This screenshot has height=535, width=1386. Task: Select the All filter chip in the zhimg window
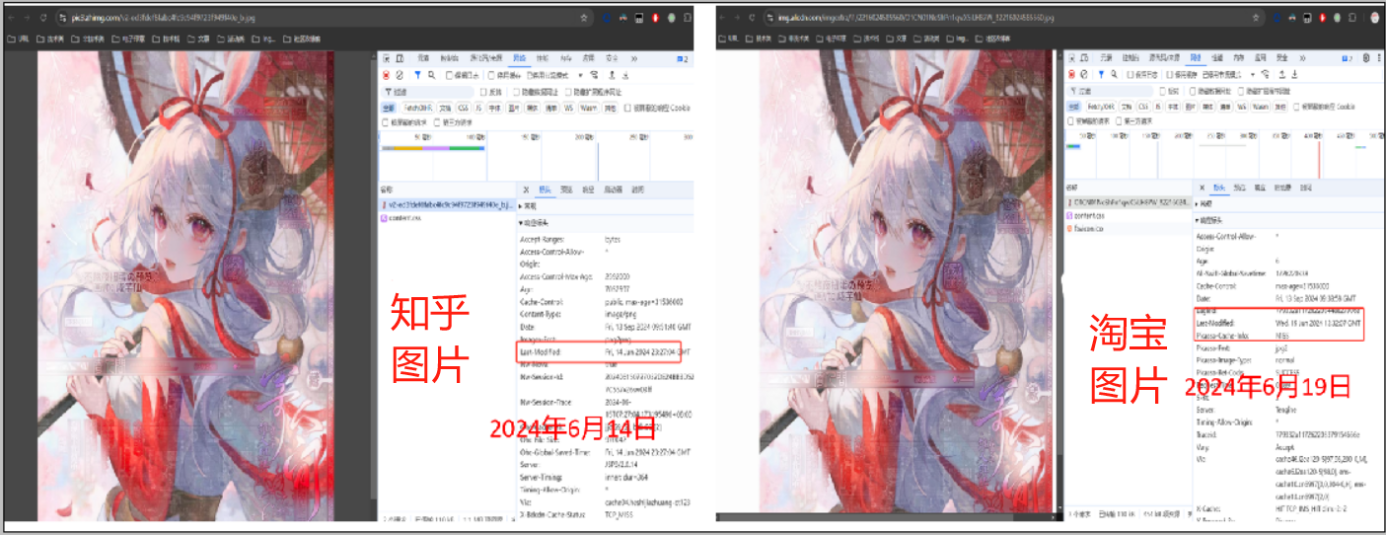pos(388,108)
